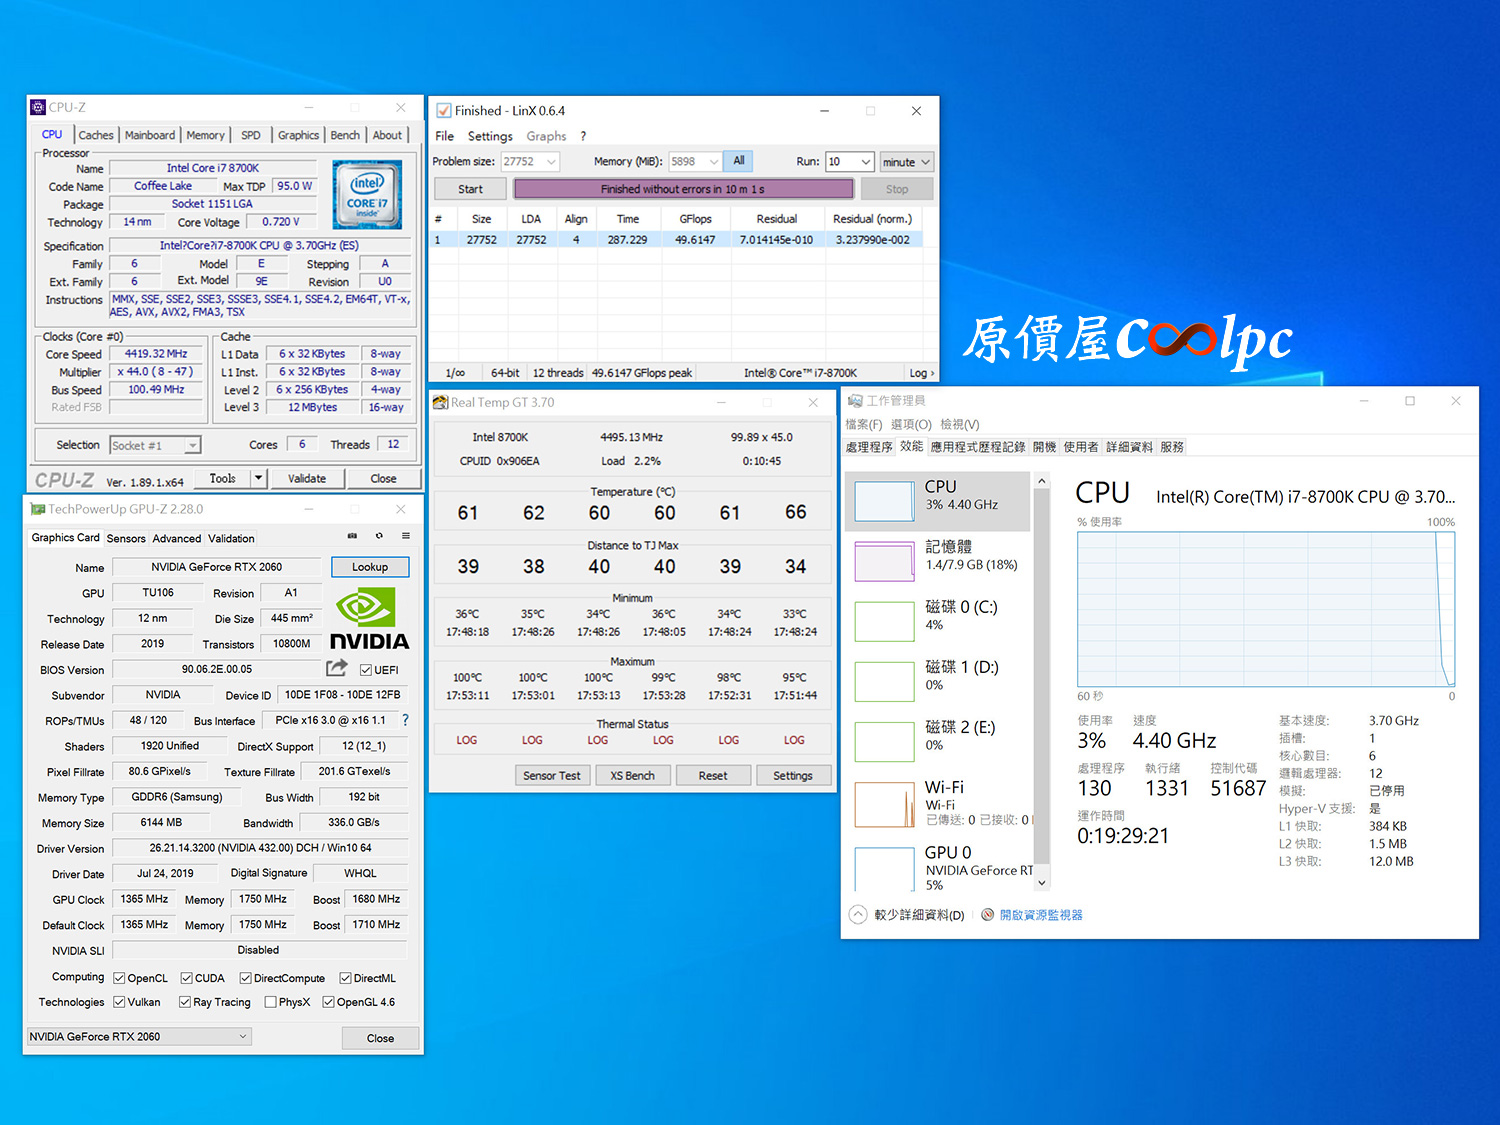Open the GPU-Z hamburger menu icon

click(406, 536)
